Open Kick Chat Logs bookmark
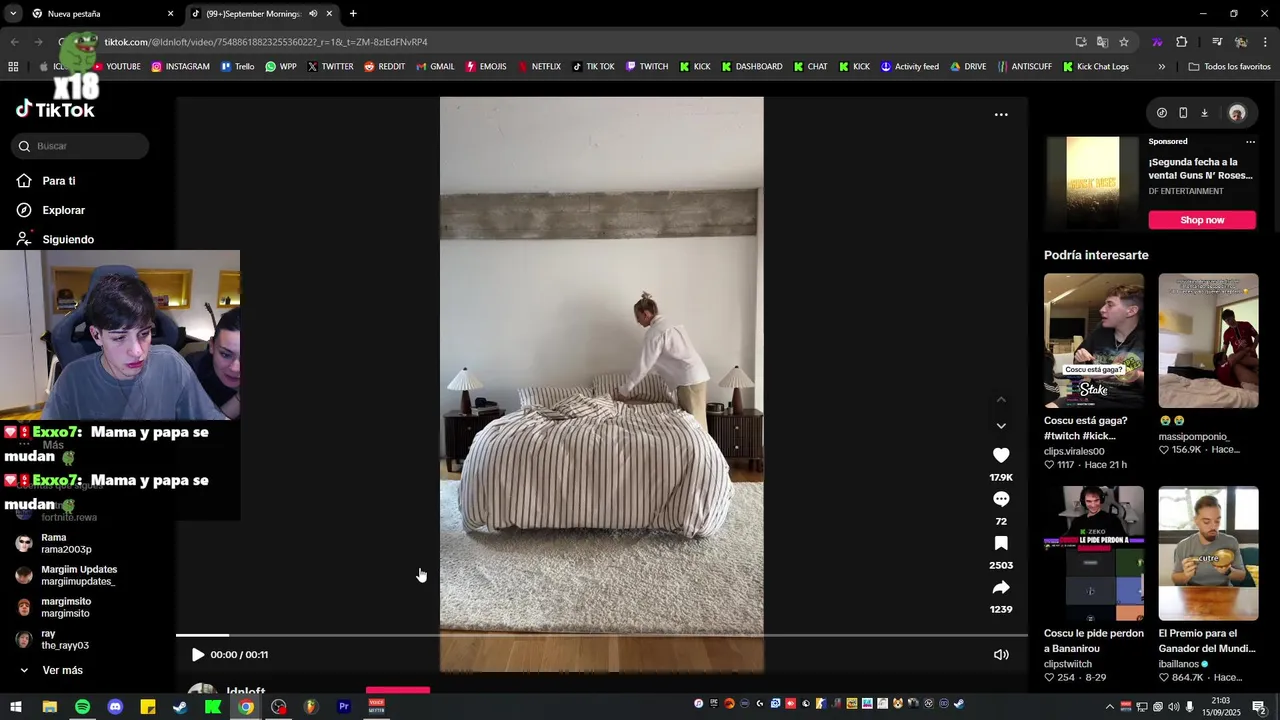 1095,67
